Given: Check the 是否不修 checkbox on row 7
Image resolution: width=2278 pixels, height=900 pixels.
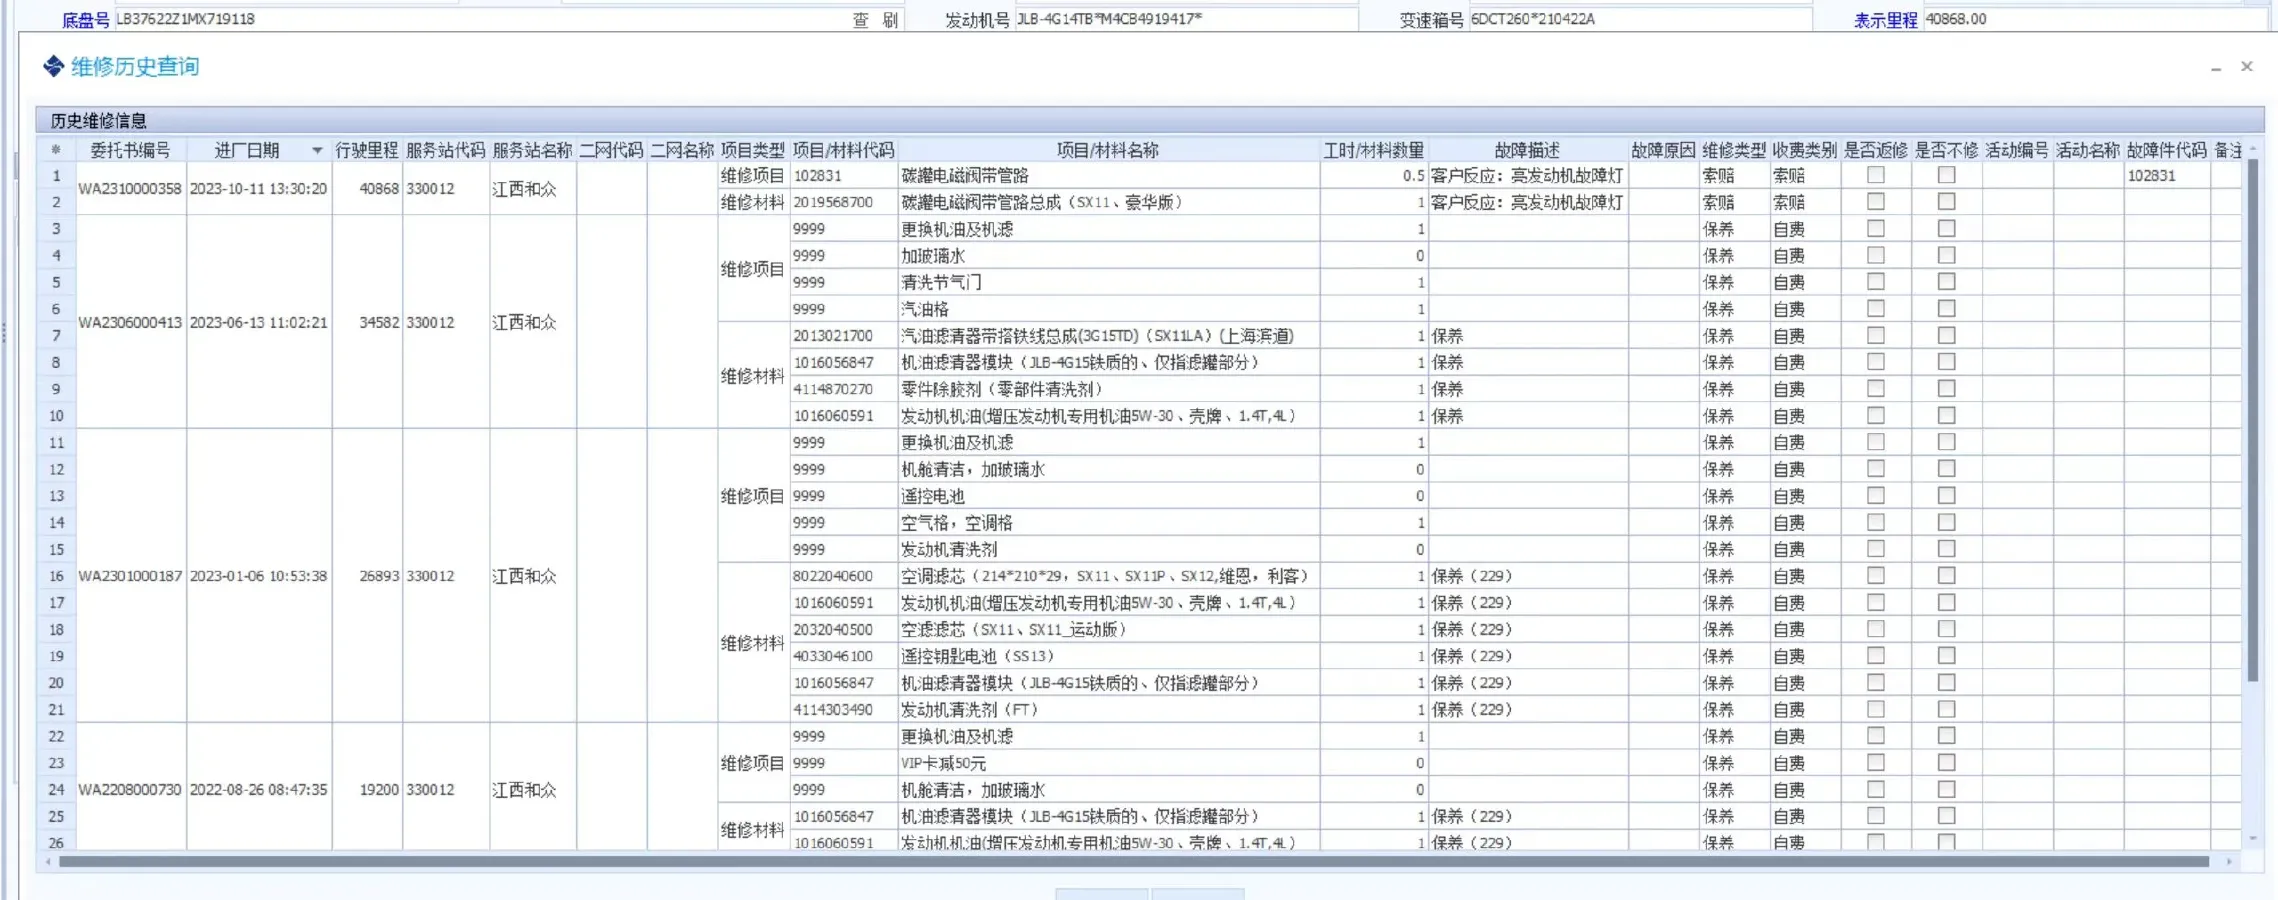Looking at the screenshot, I should pyautogui.click(x=1946, y=336).
